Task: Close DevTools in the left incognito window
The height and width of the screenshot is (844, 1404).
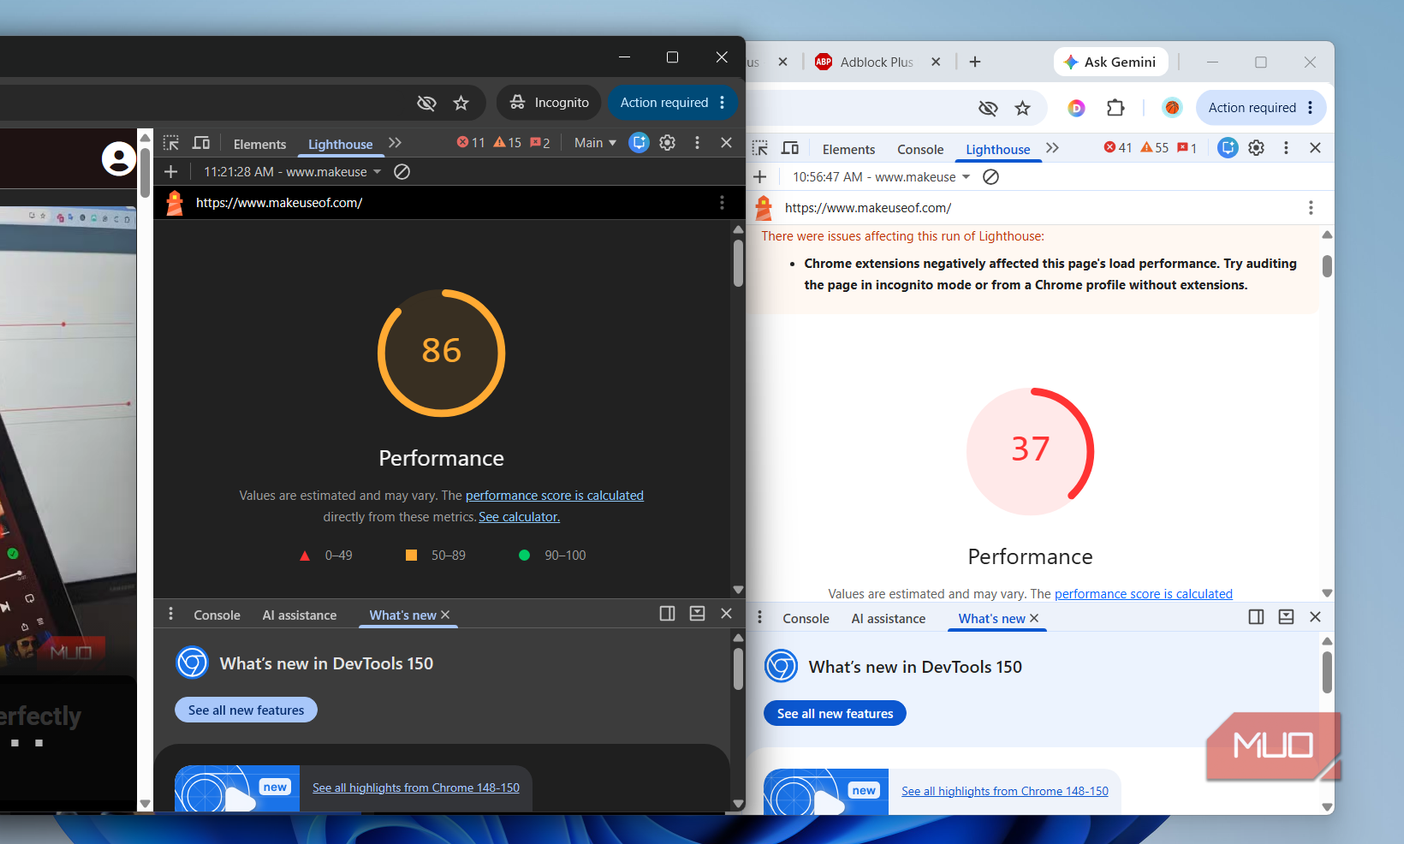Action: click(726, 143)
